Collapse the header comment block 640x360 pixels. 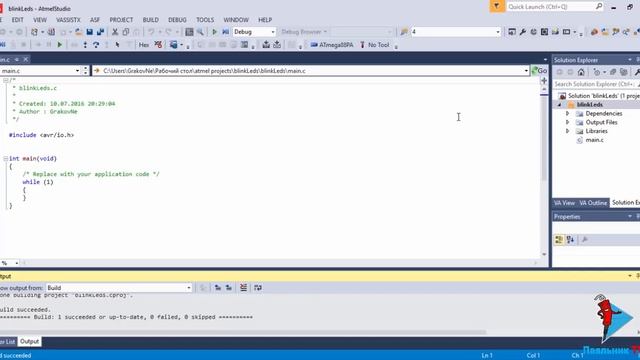6,80
